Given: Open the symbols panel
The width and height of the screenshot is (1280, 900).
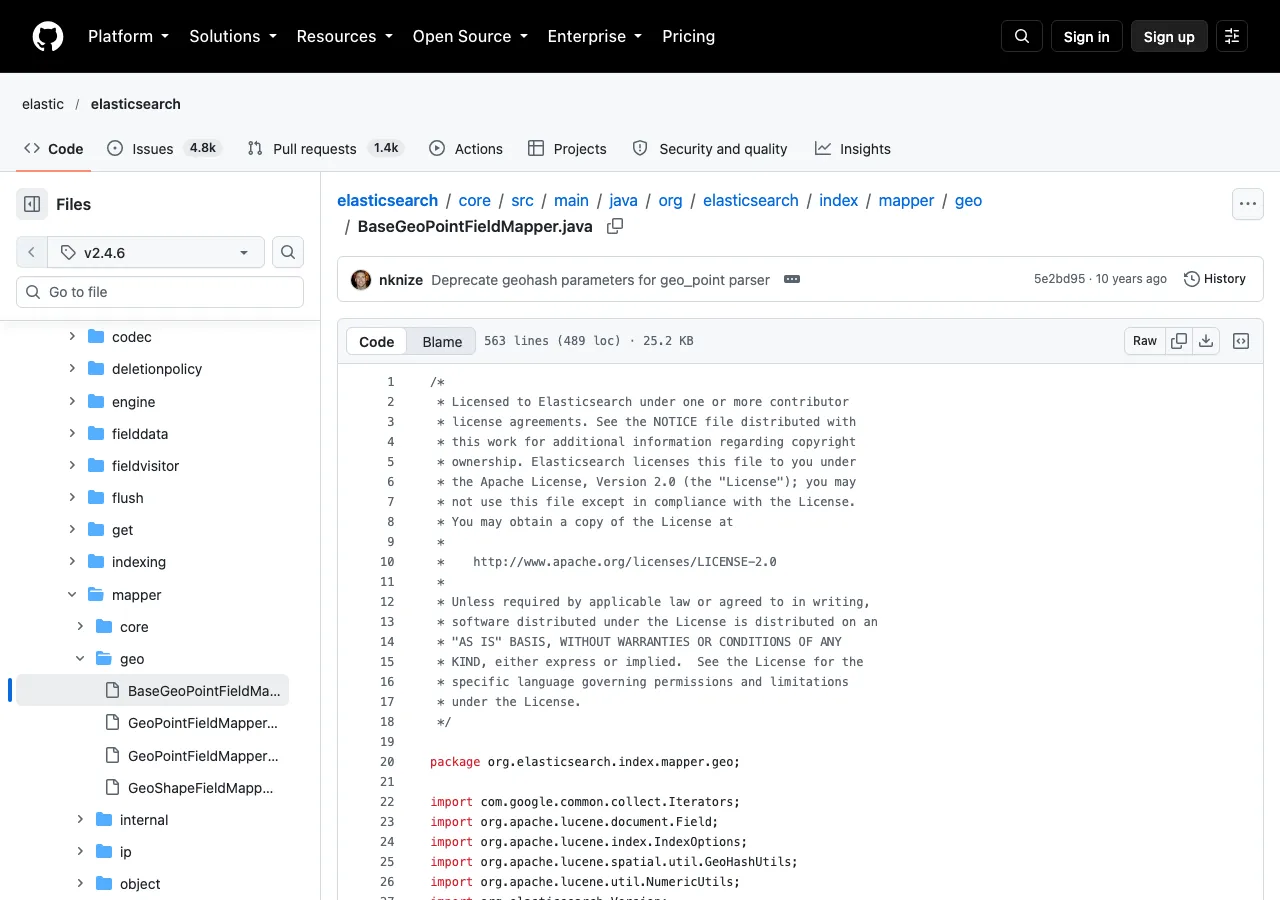Looking at the screenshot, I should click(1241, 341).
